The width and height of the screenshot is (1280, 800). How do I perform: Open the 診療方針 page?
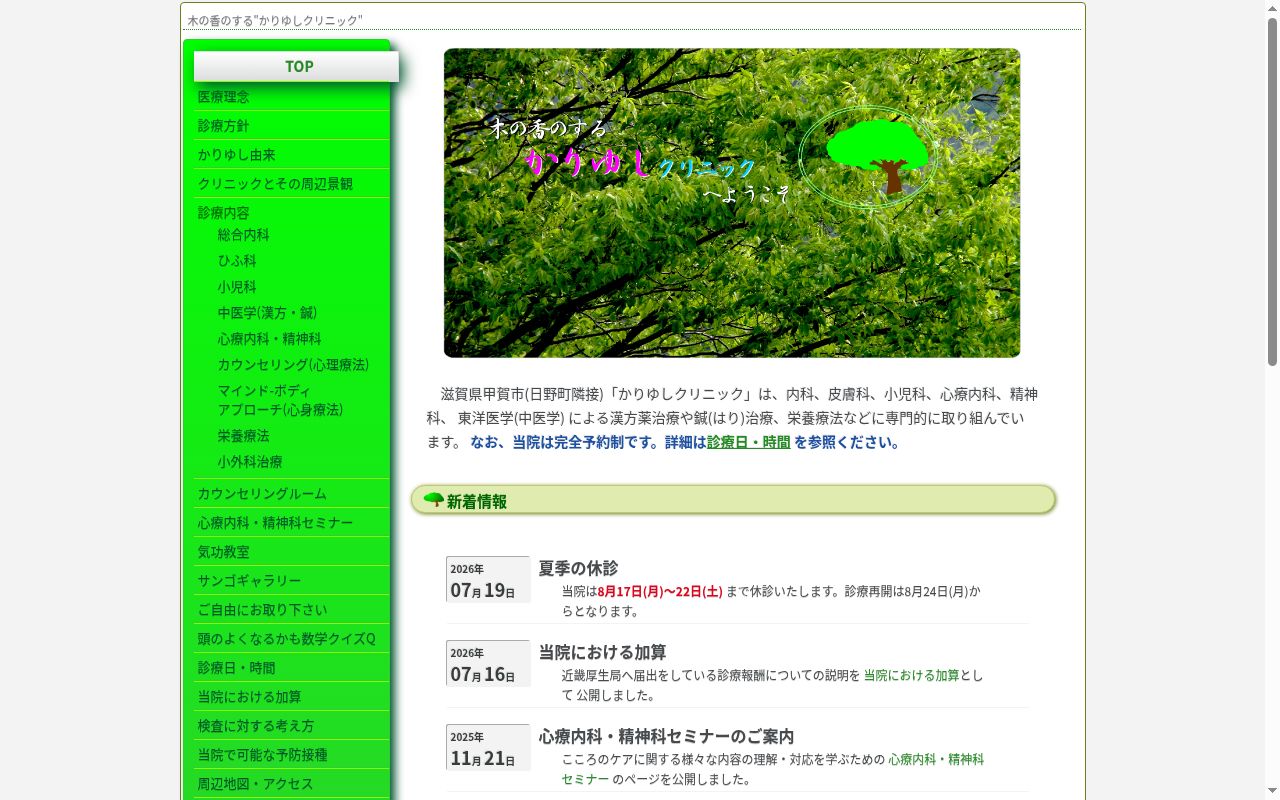click(x=291, y=126)
